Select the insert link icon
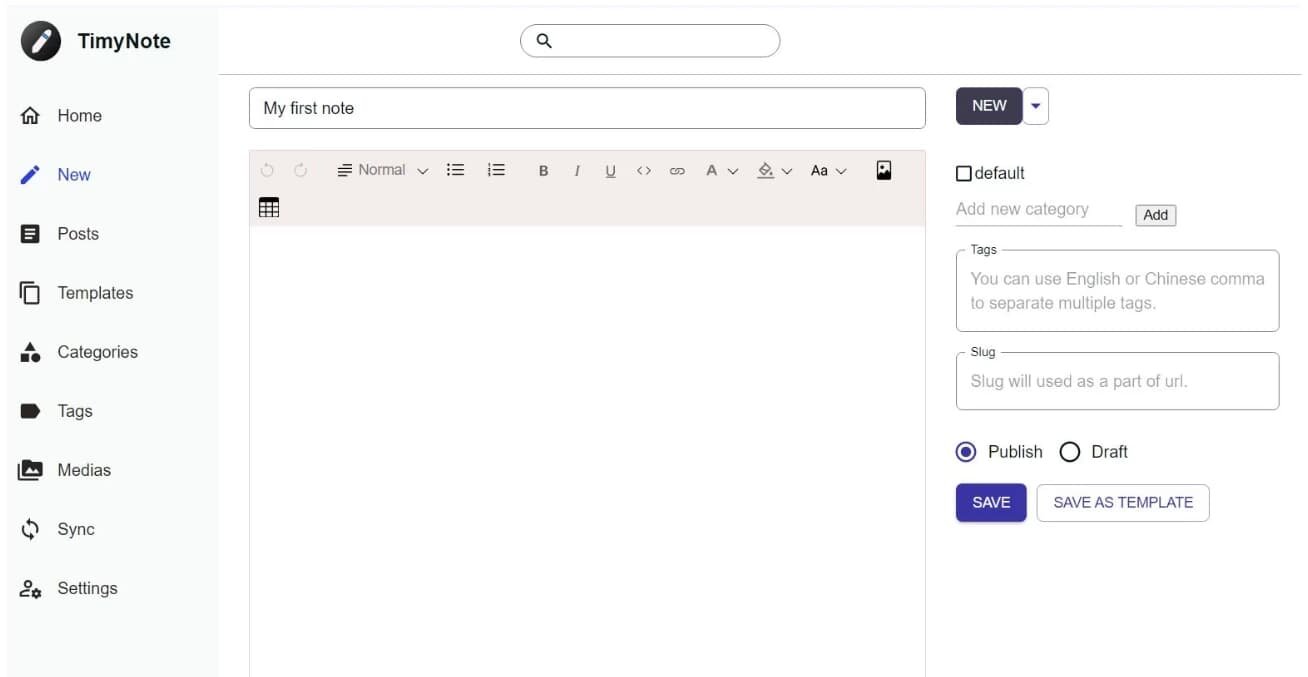The image size is (1308, 677). (677, 170)
